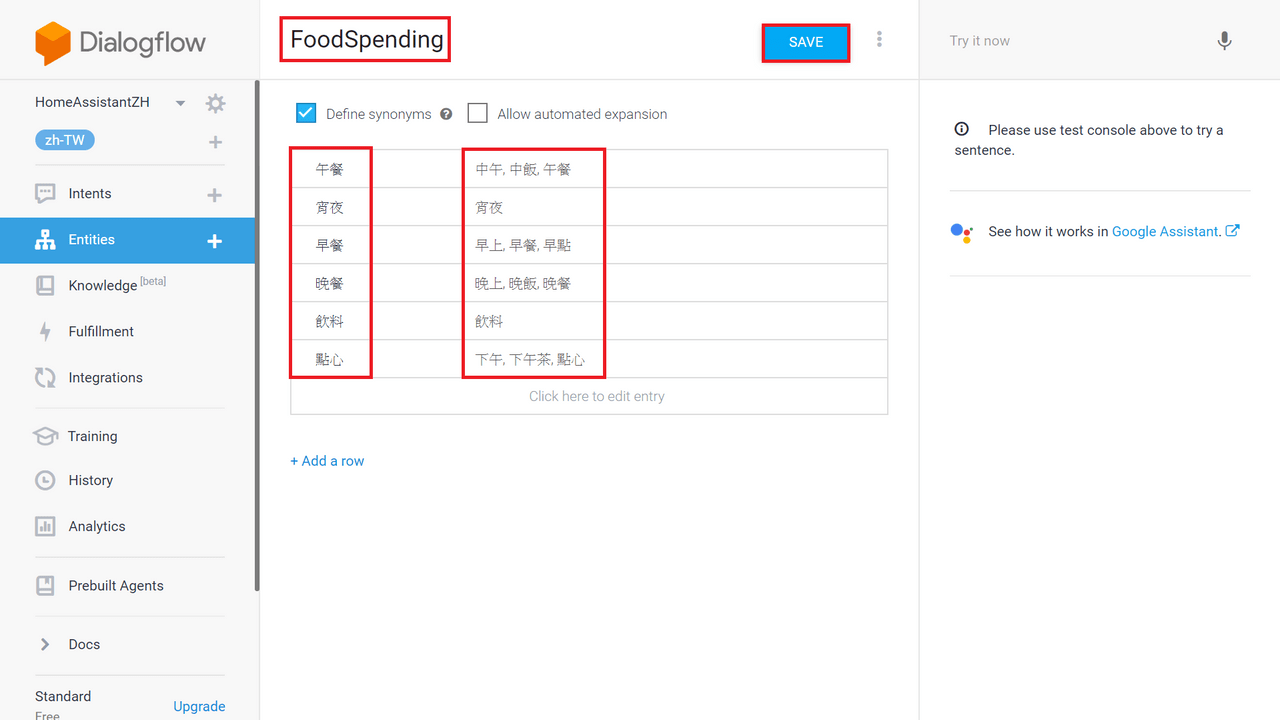Open agent settings gear icon

coord(215,103)
